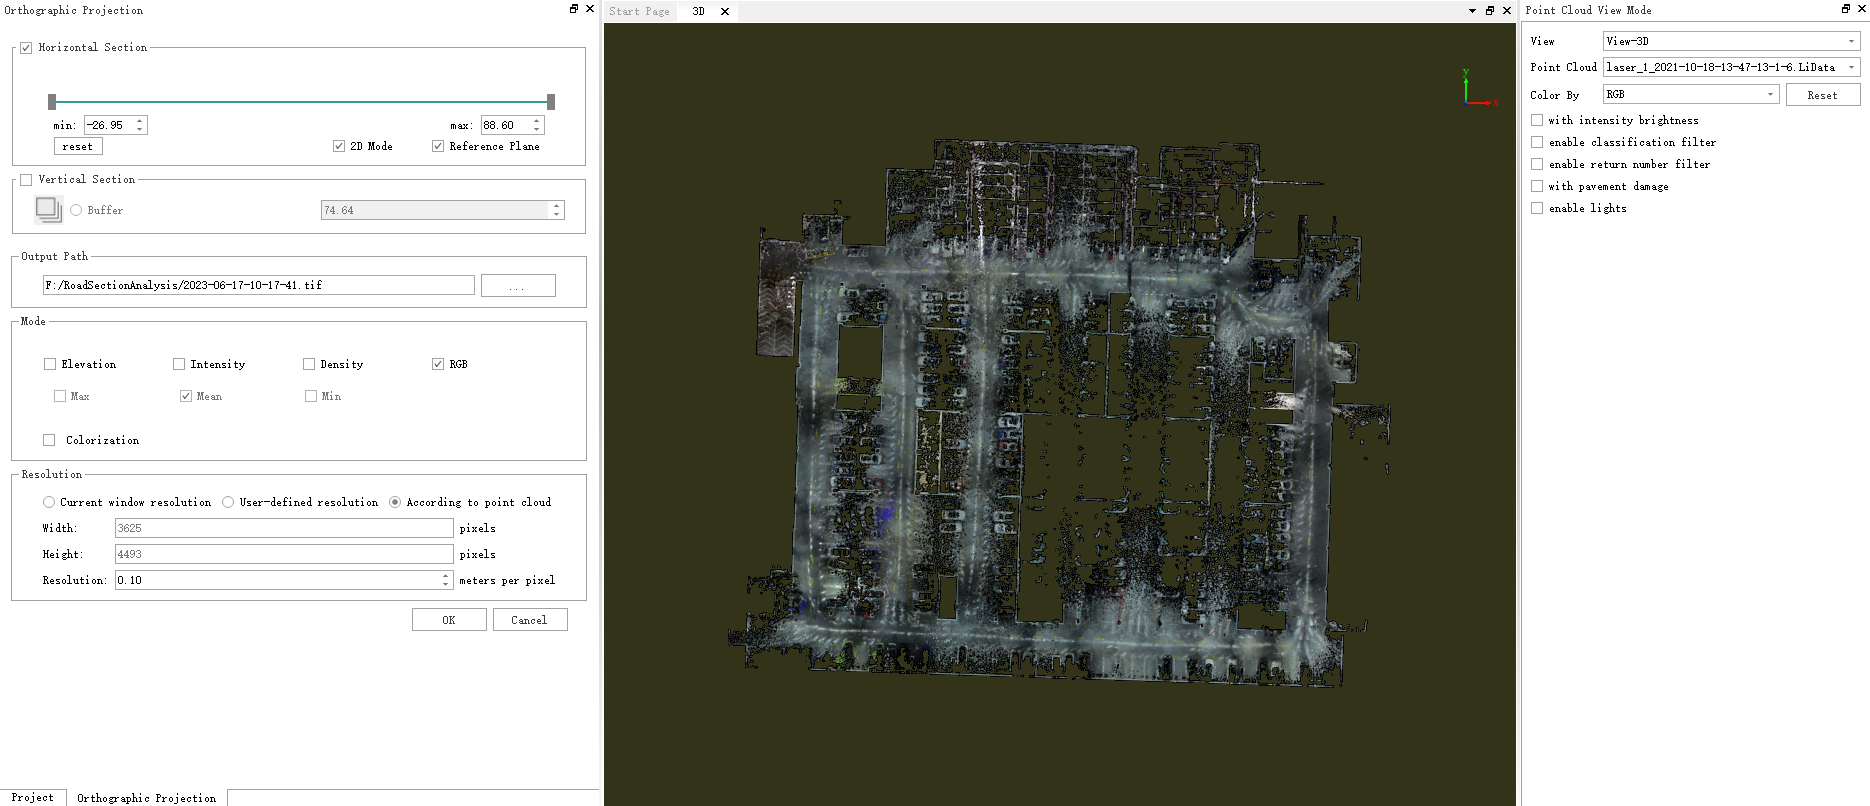
Task: Float the 3D view window
Action: coord(1490,11)
